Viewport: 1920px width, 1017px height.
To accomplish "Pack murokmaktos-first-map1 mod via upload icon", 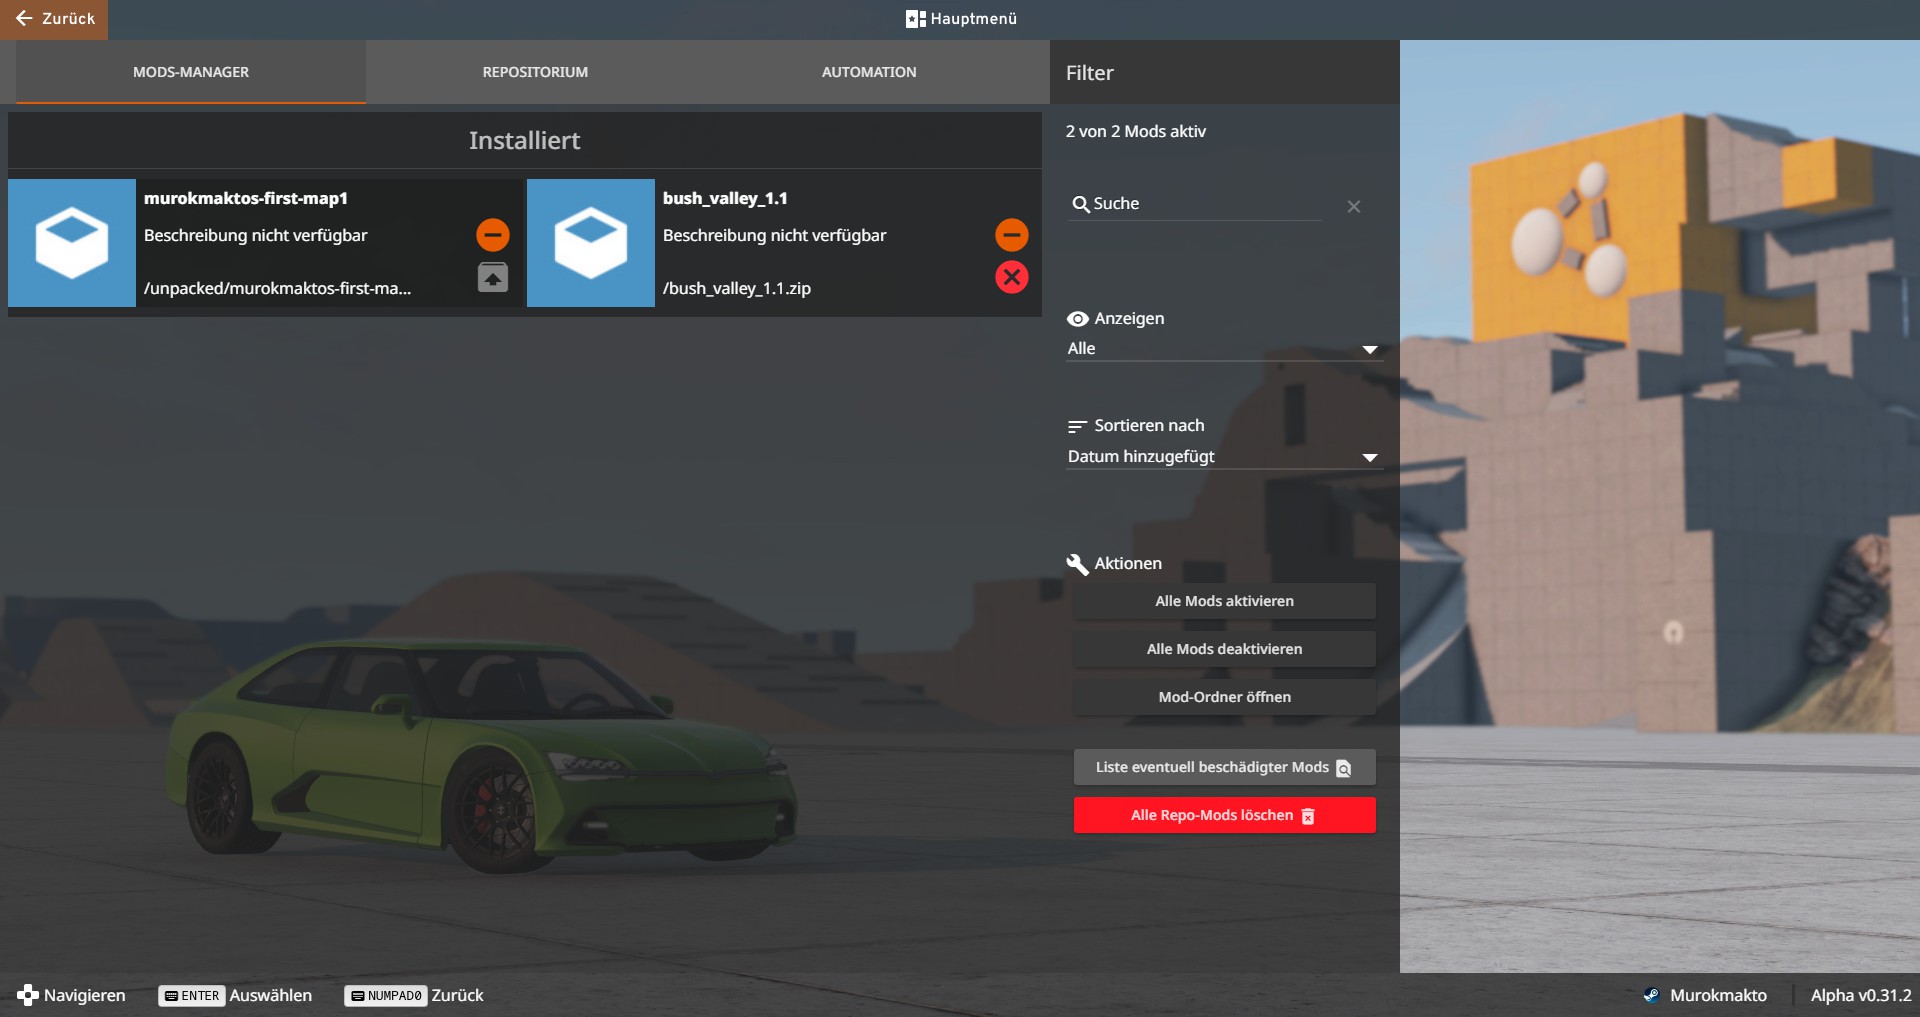I will [492, 277].
